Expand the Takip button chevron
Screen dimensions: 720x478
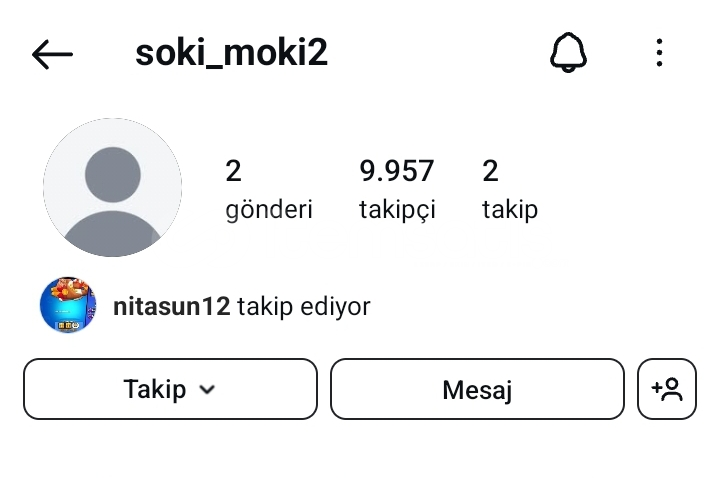[207, 390]
